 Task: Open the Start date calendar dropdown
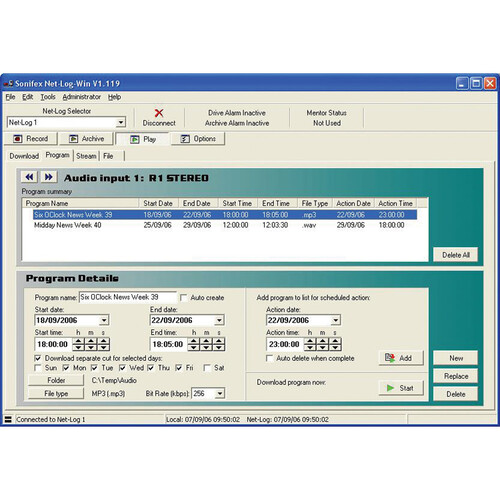[104, 320]
